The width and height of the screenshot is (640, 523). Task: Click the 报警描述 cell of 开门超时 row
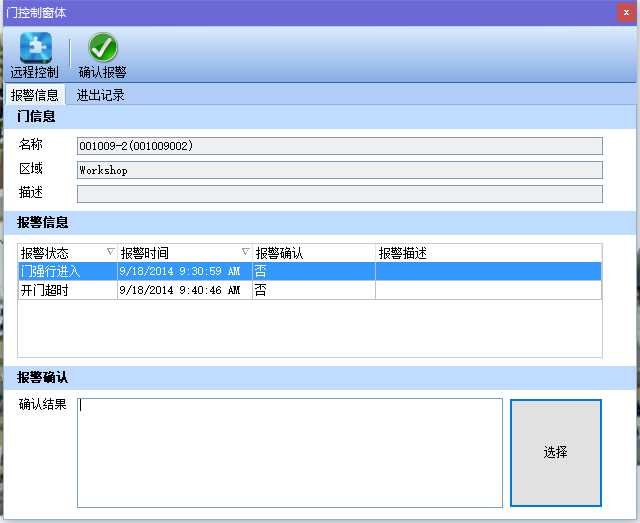[487, 290]
